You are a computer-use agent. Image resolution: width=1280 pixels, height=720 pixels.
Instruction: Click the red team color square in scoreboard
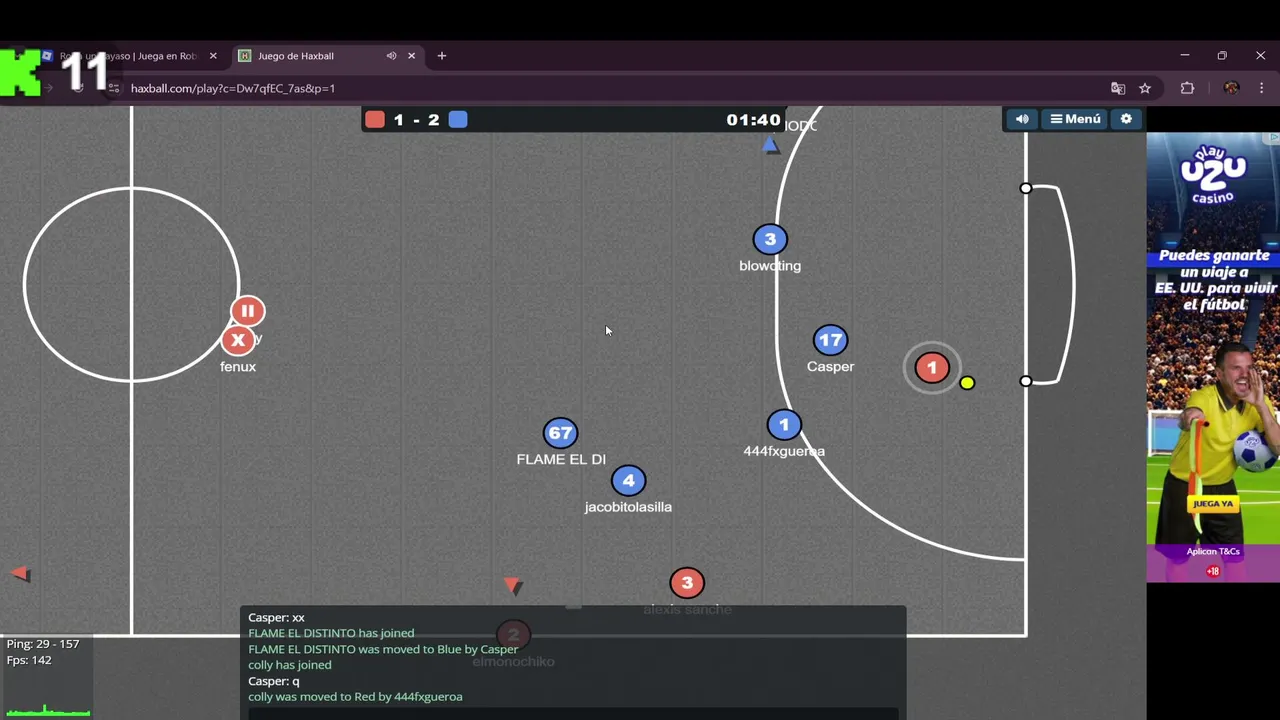point(375,120)
